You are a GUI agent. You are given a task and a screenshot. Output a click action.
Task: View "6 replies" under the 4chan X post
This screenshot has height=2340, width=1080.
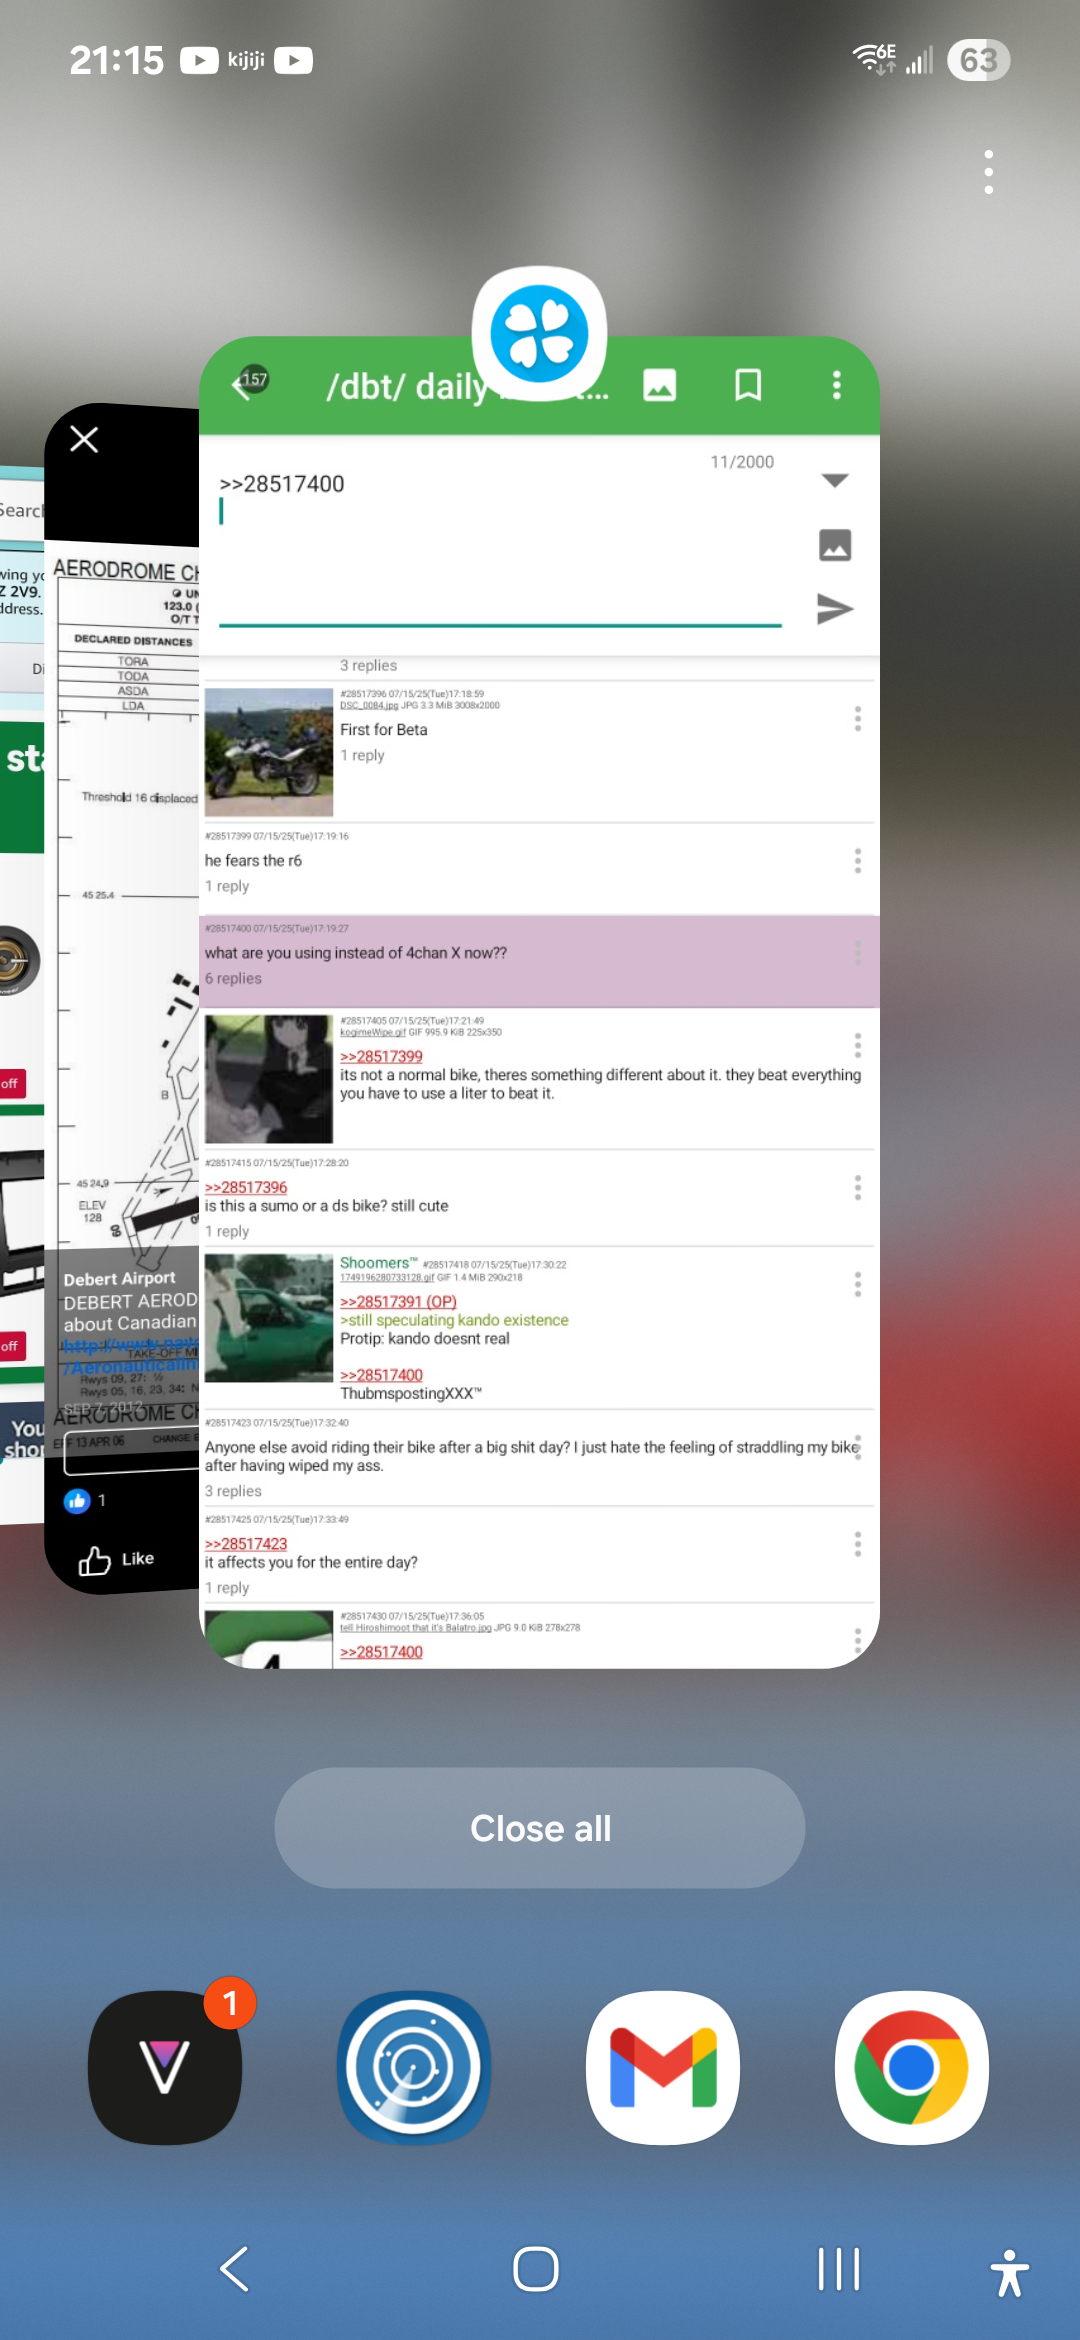tap(233, 978)
